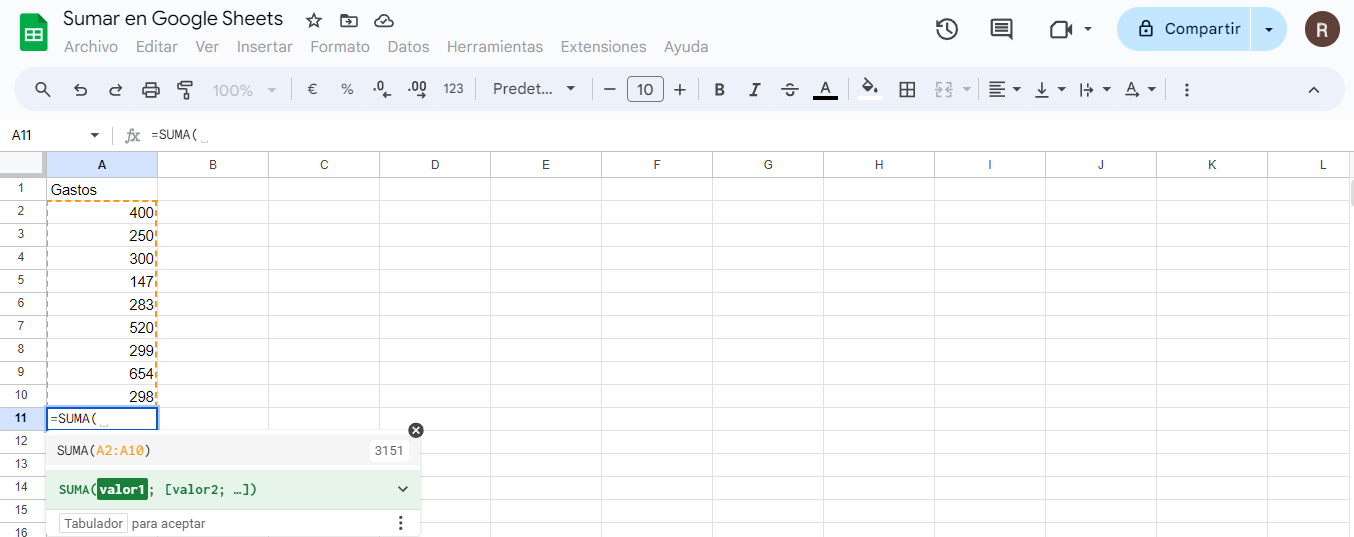Click the formula bar with =SUMA(

(750, 135)
